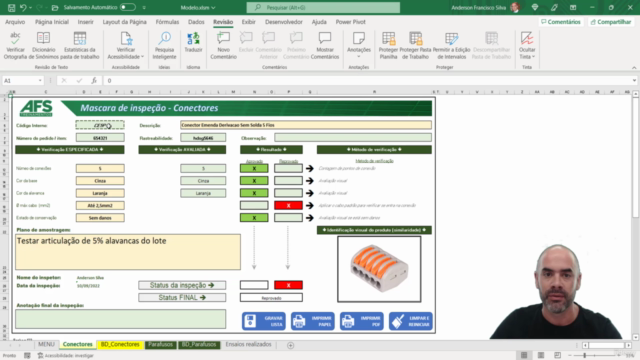Switch to Desenvolvedor tab
The image size is (640, 360).
tap(284, 22)
